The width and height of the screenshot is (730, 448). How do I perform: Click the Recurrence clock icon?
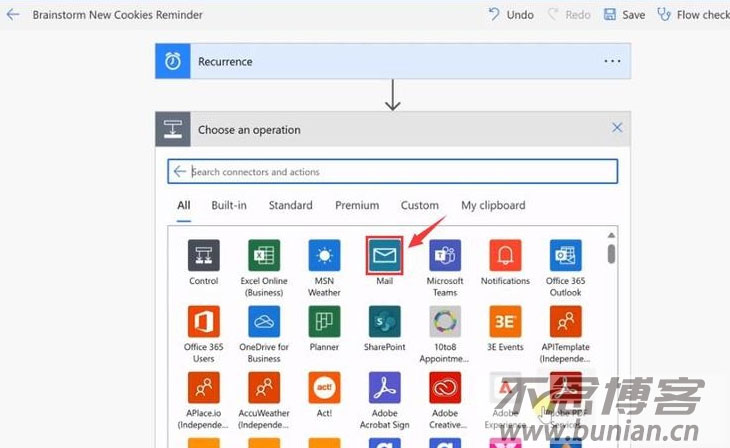pyautogui.click(x=173, y=61)
